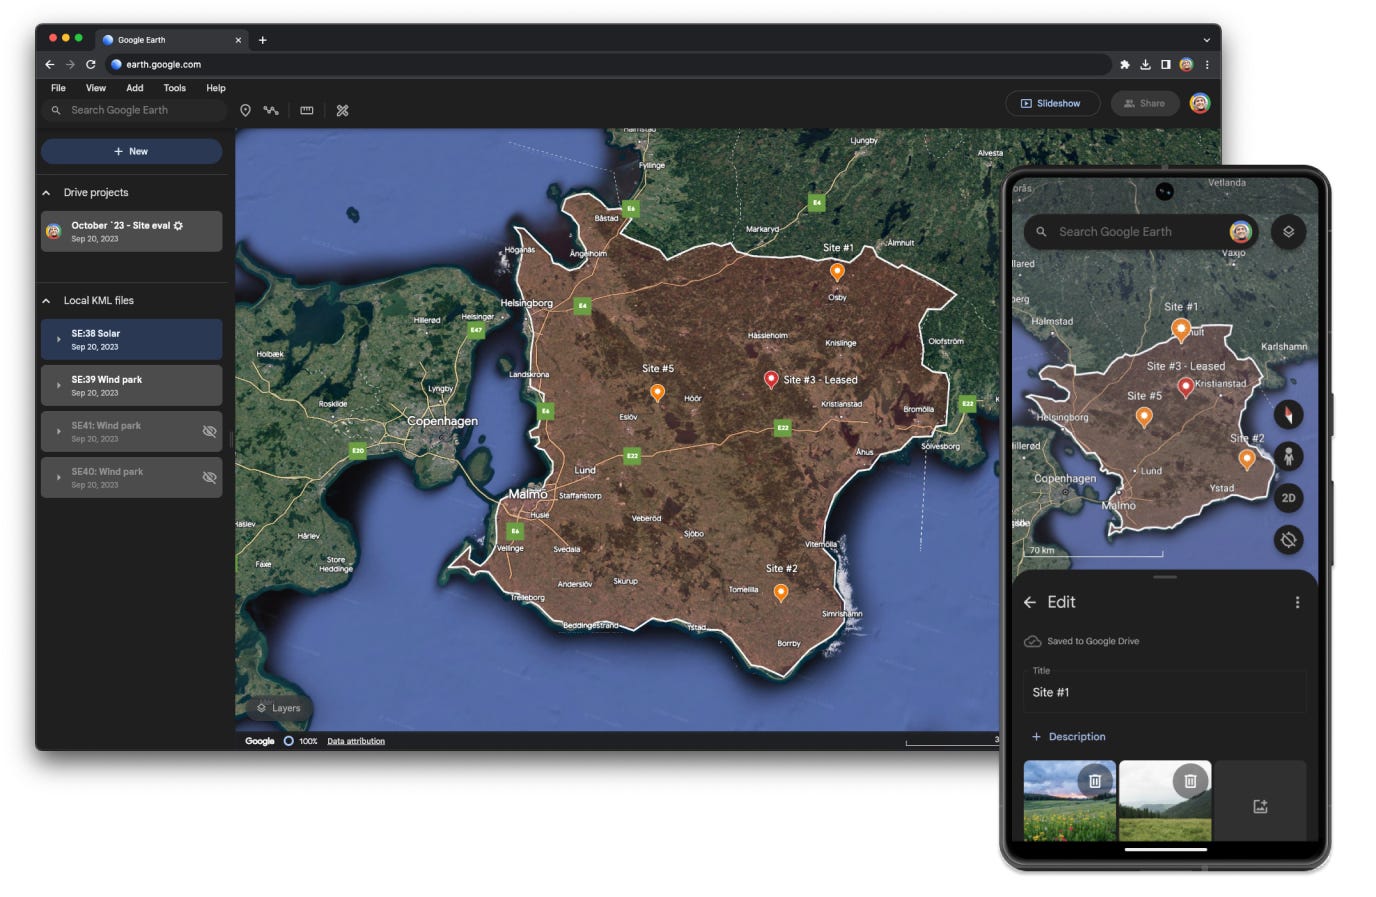Screen dimensions: 1376x897
Task: Tap the back arrow next to Edit on phone
Action: (1030, 602)
